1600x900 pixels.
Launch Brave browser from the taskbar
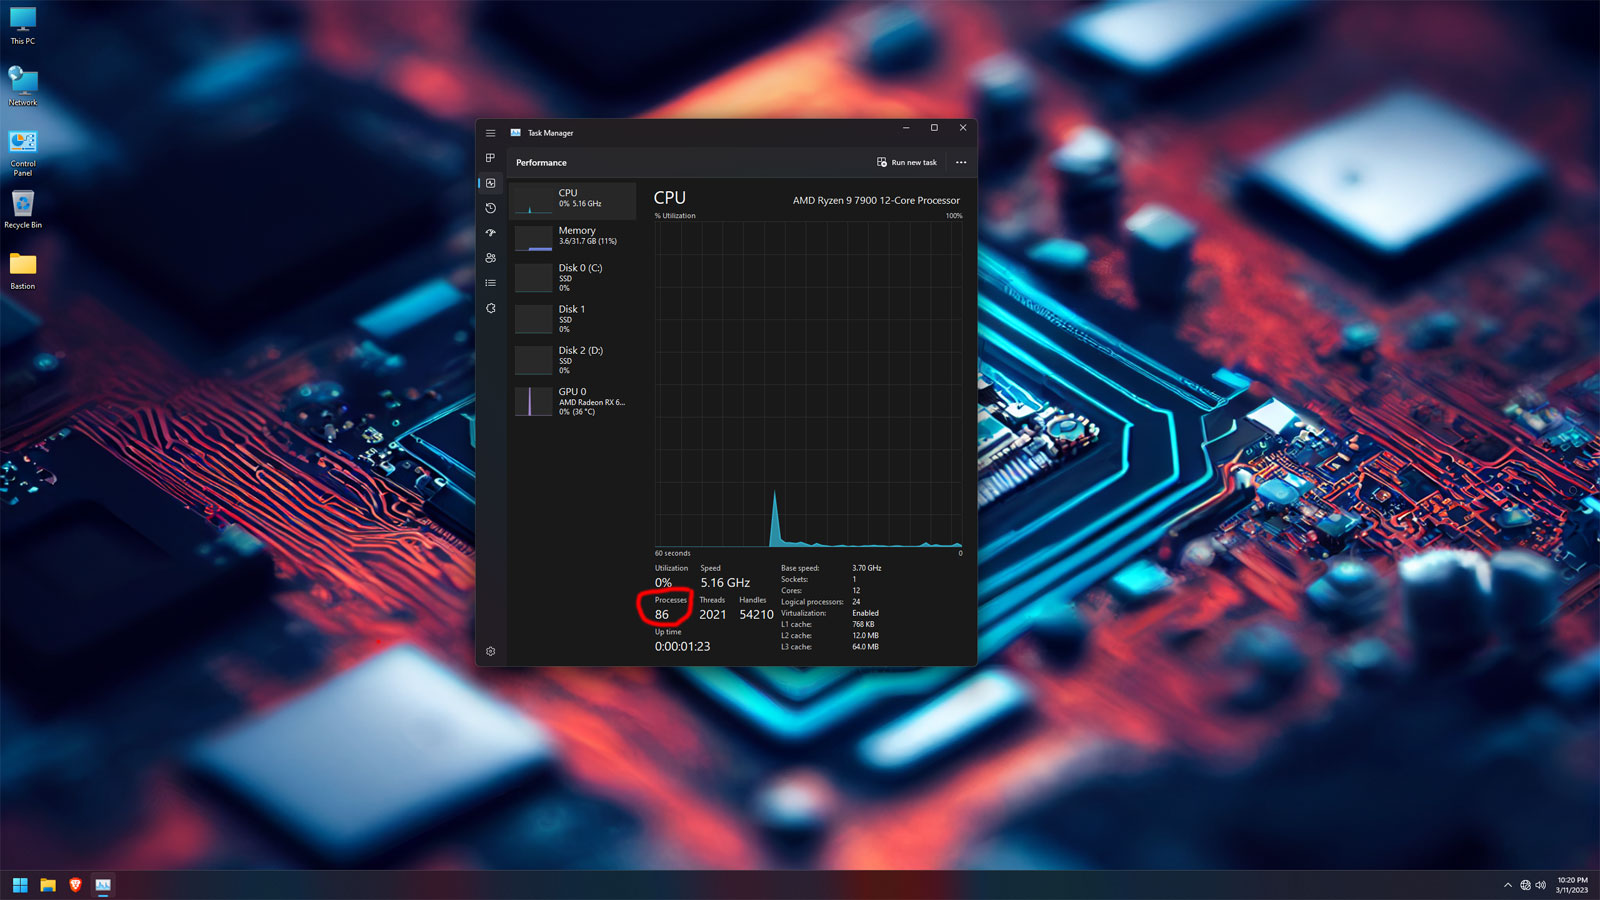click(x=75, y=885)
